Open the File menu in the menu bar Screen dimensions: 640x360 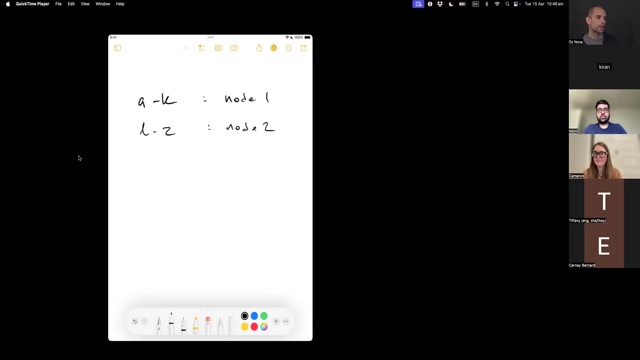click(58, 4)
